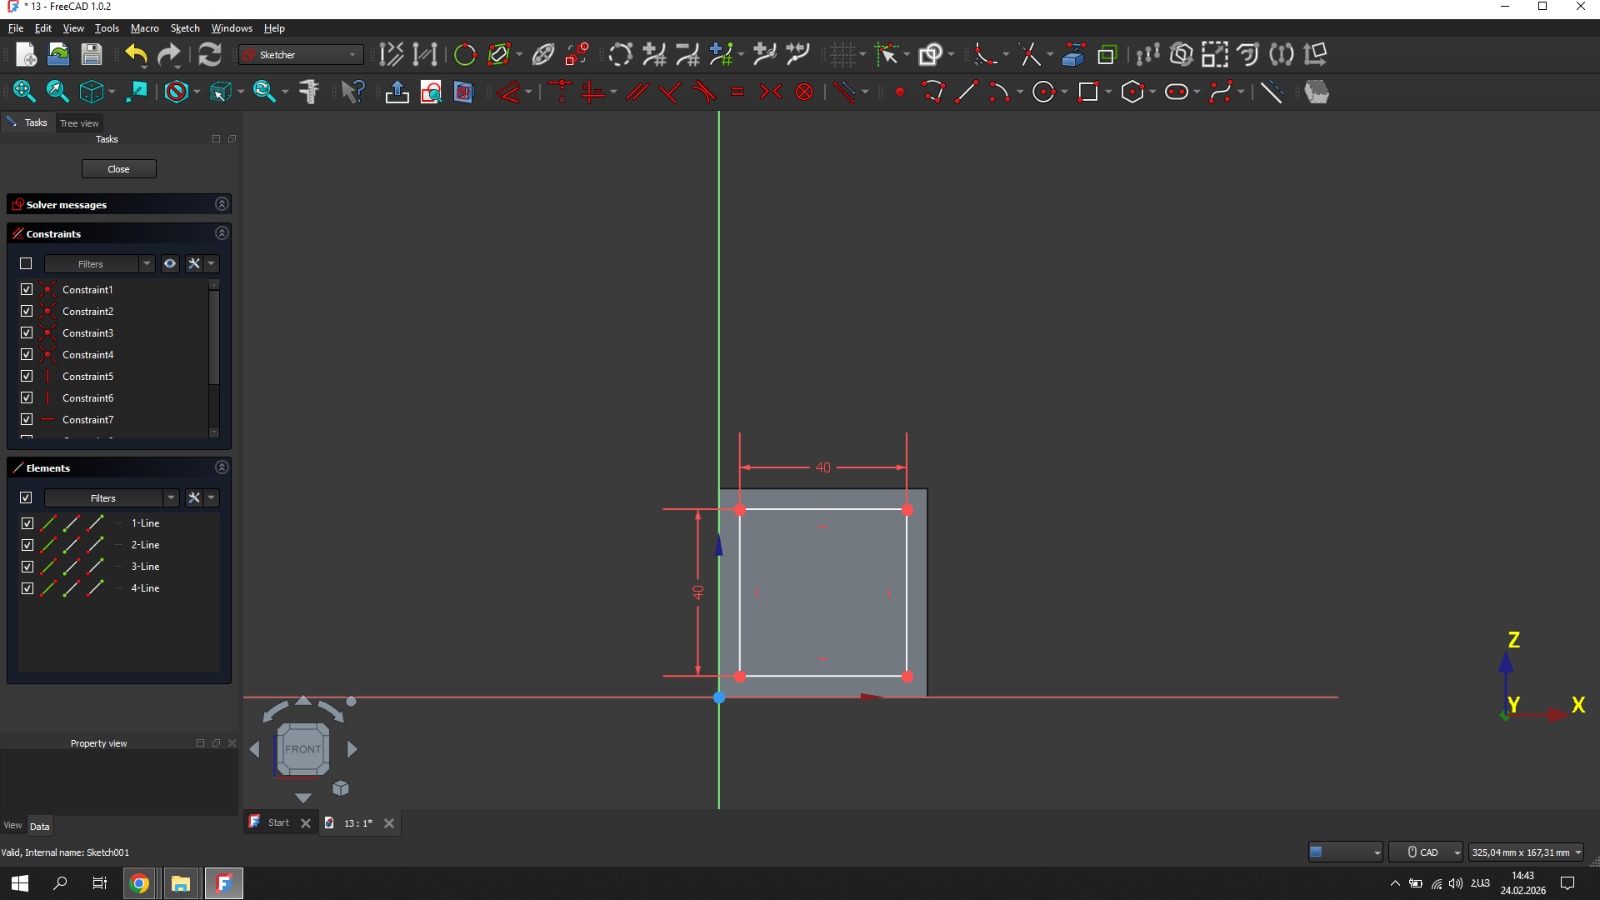This screenshot has height=900, width=1600.
Task: Uncheck the Constraint7 checkbox
Action: click(x=27, y=419)
